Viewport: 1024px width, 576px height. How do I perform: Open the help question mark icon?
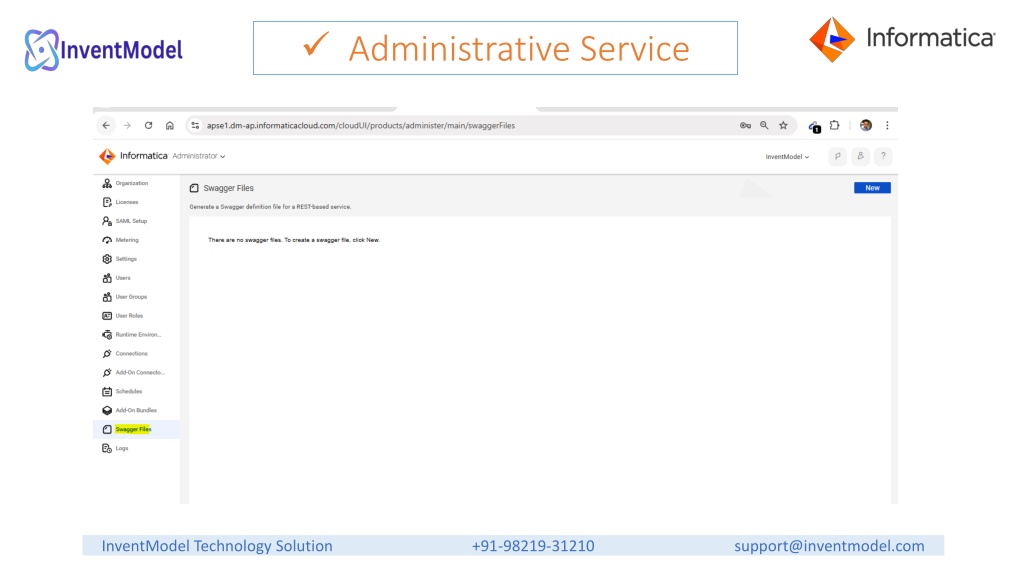click(x=883, y=156)
